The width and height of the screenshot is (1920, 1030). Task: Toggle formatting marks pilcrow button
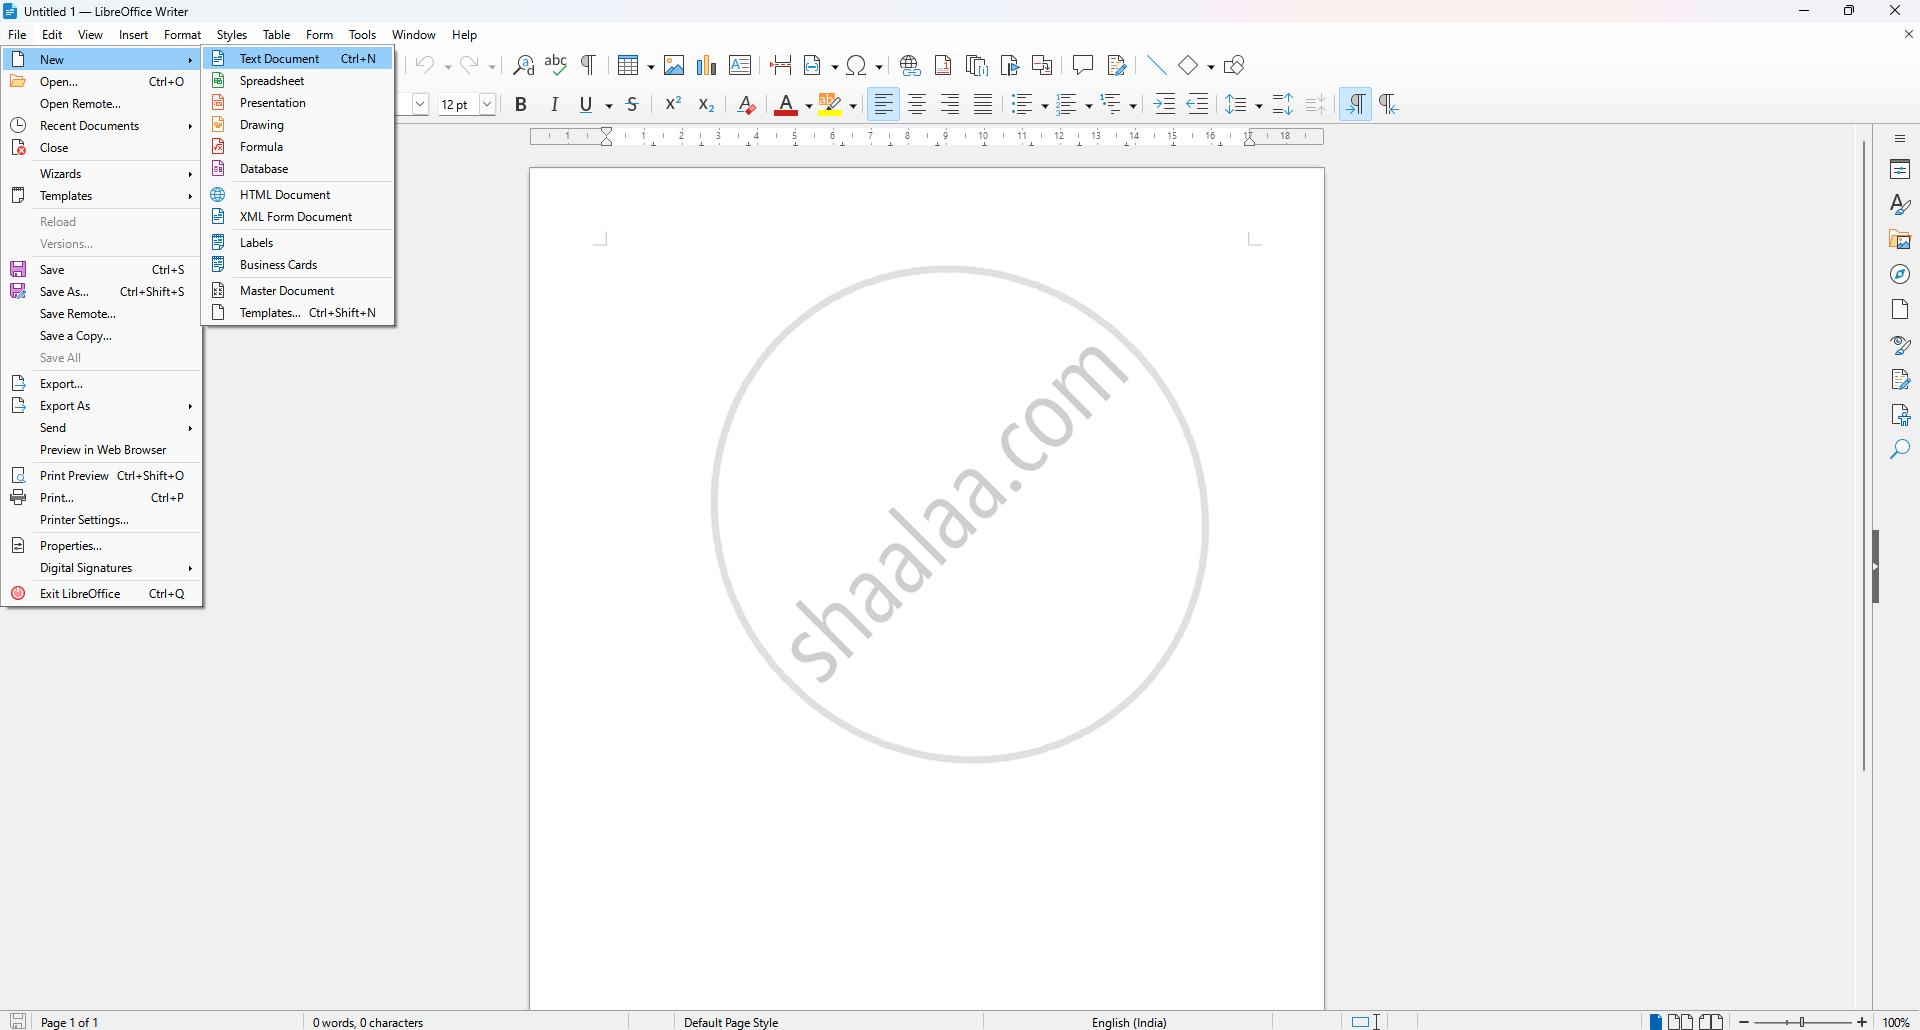pyautogui.click(x=589, y=66)
